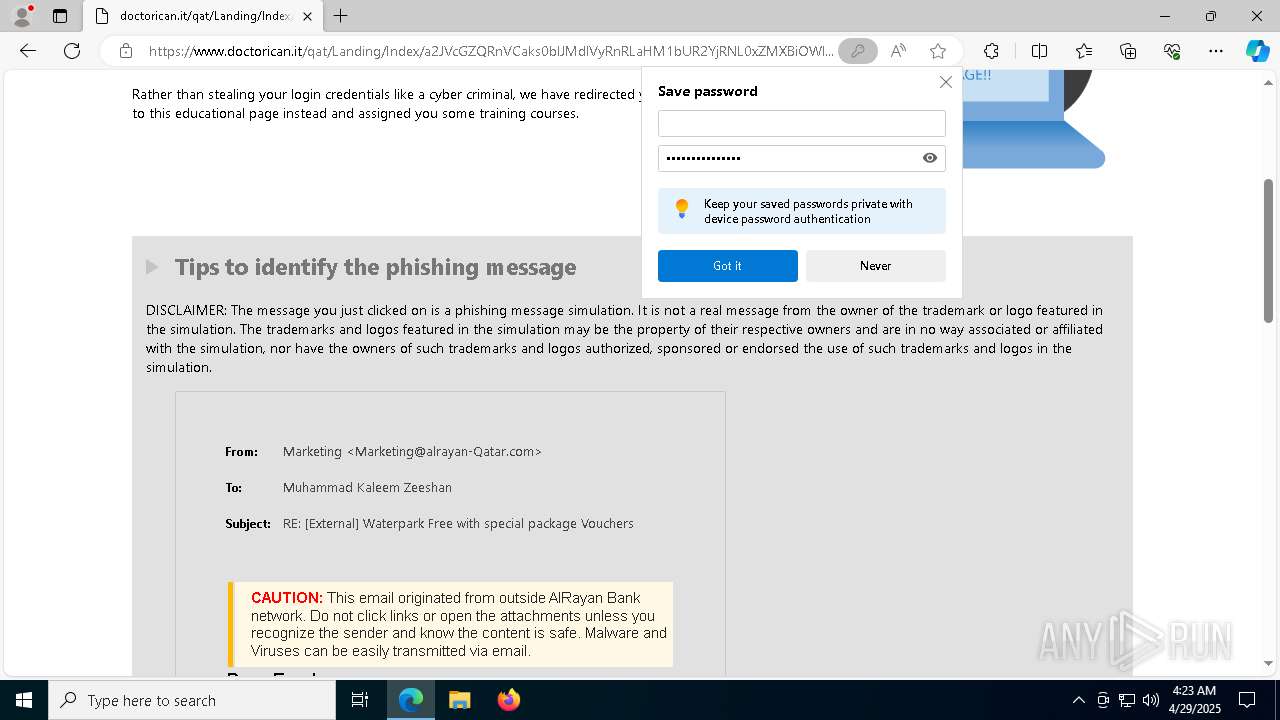Enable split screen view

click(1039, 51)
